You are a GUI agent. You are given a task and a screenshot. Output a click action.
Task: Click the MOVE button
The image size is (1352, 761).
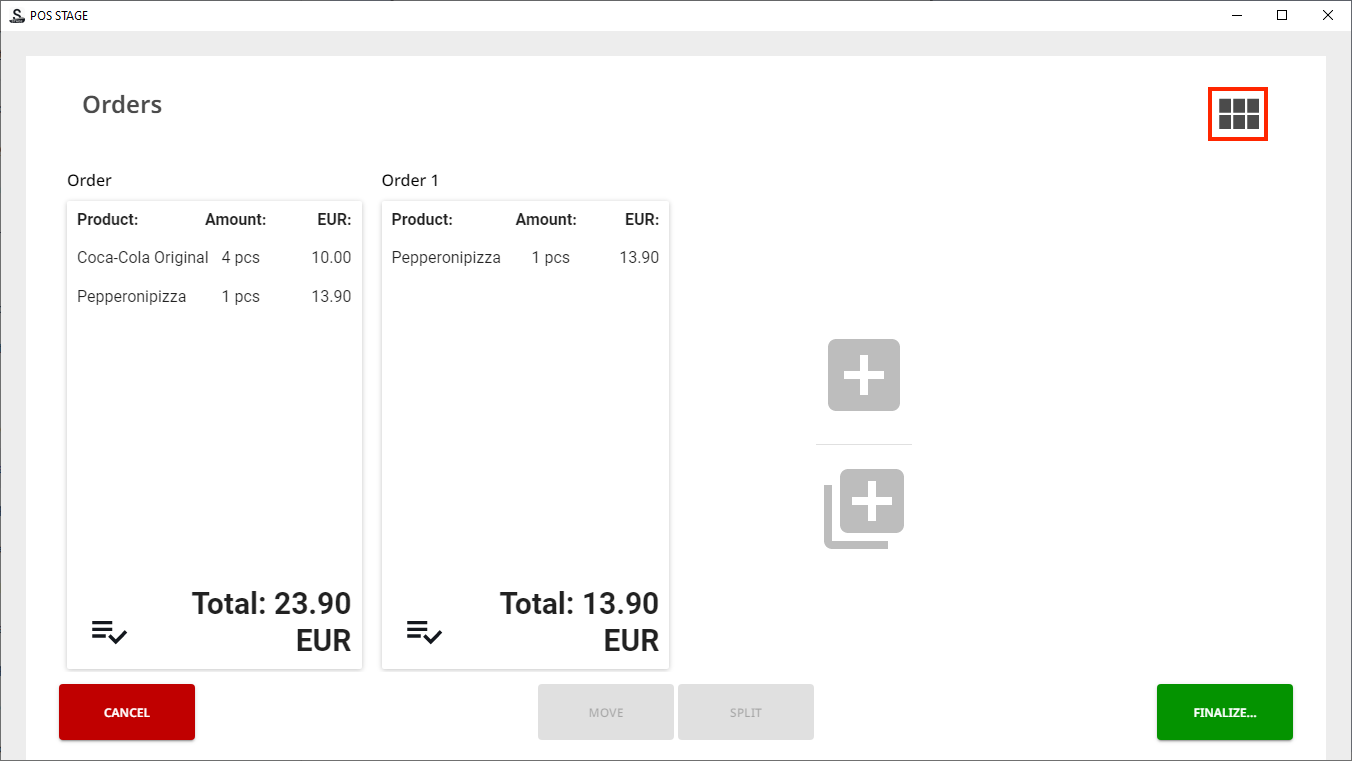click(605, 712)
